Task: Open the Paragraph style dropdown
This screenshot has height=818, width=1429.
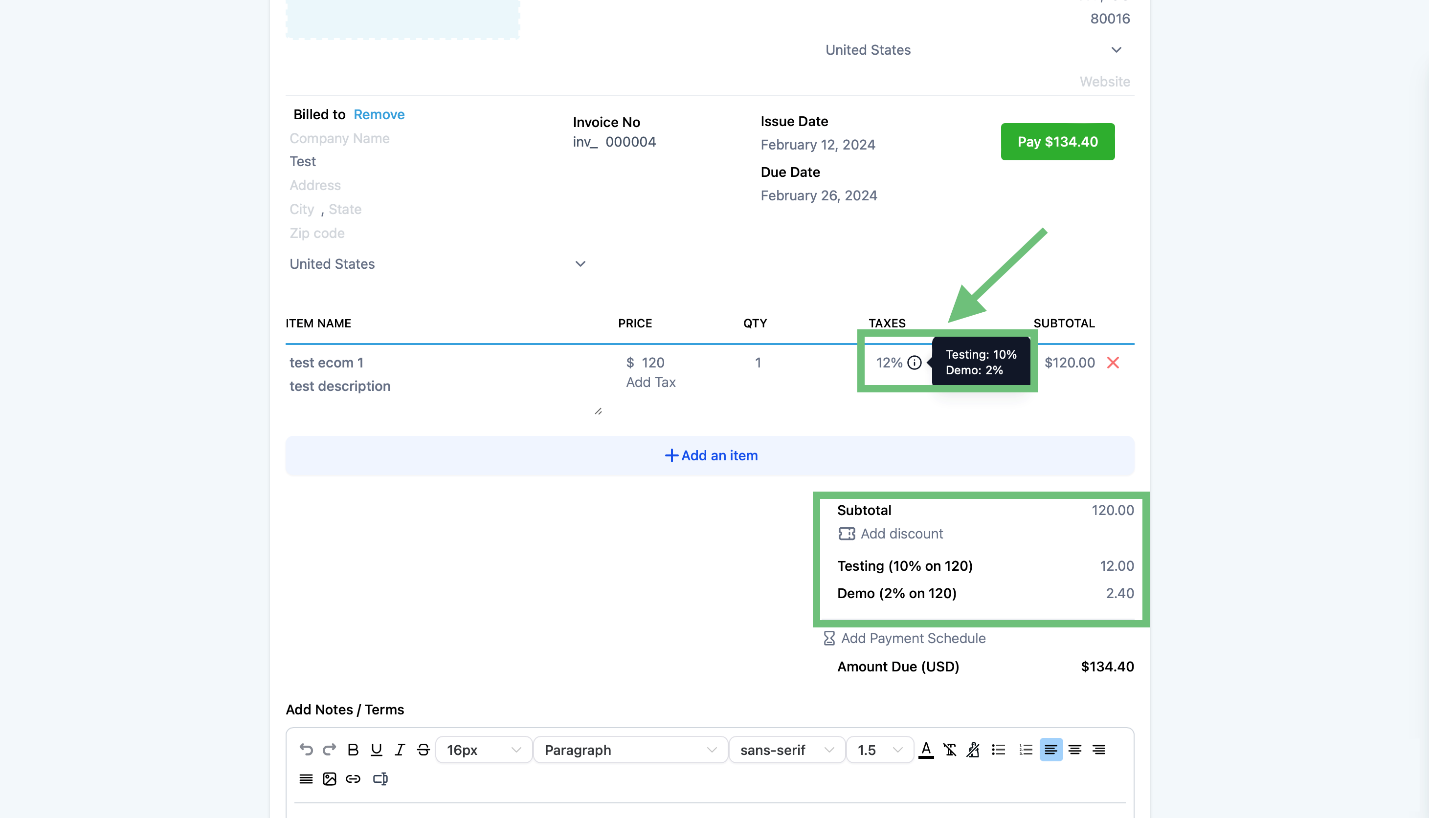Action: coord(630,750)
